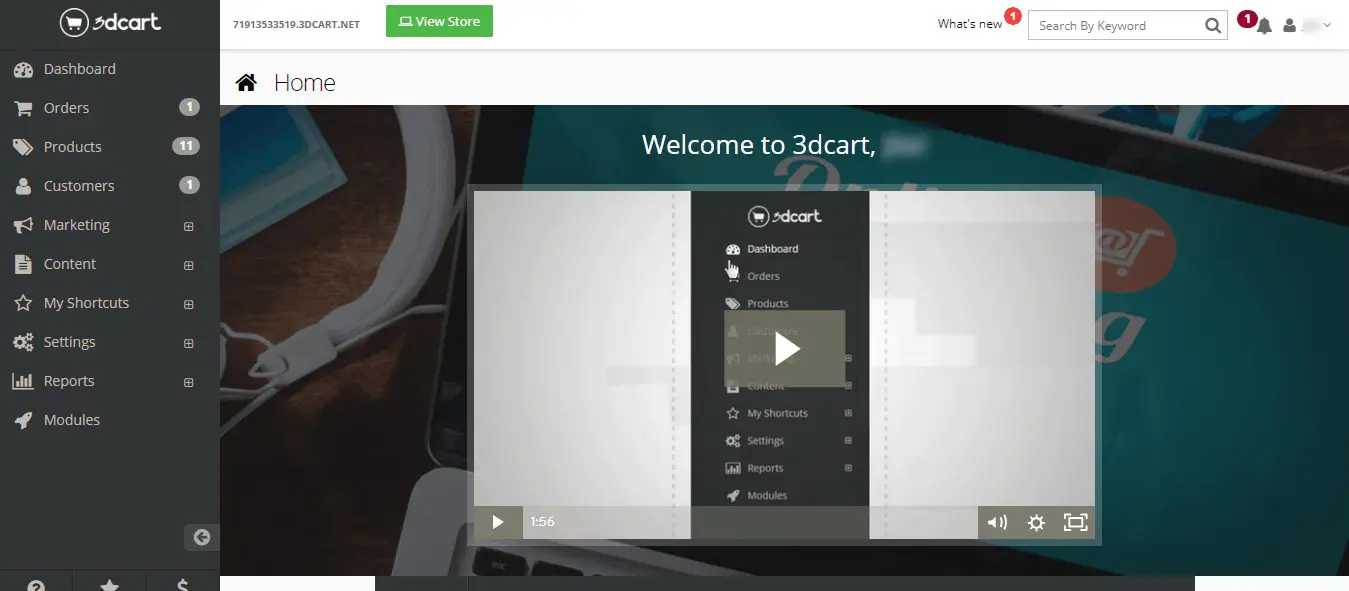Enter video fullscreen mode
Viewport: 1349px width, 591px height.
pos(1075,522)
